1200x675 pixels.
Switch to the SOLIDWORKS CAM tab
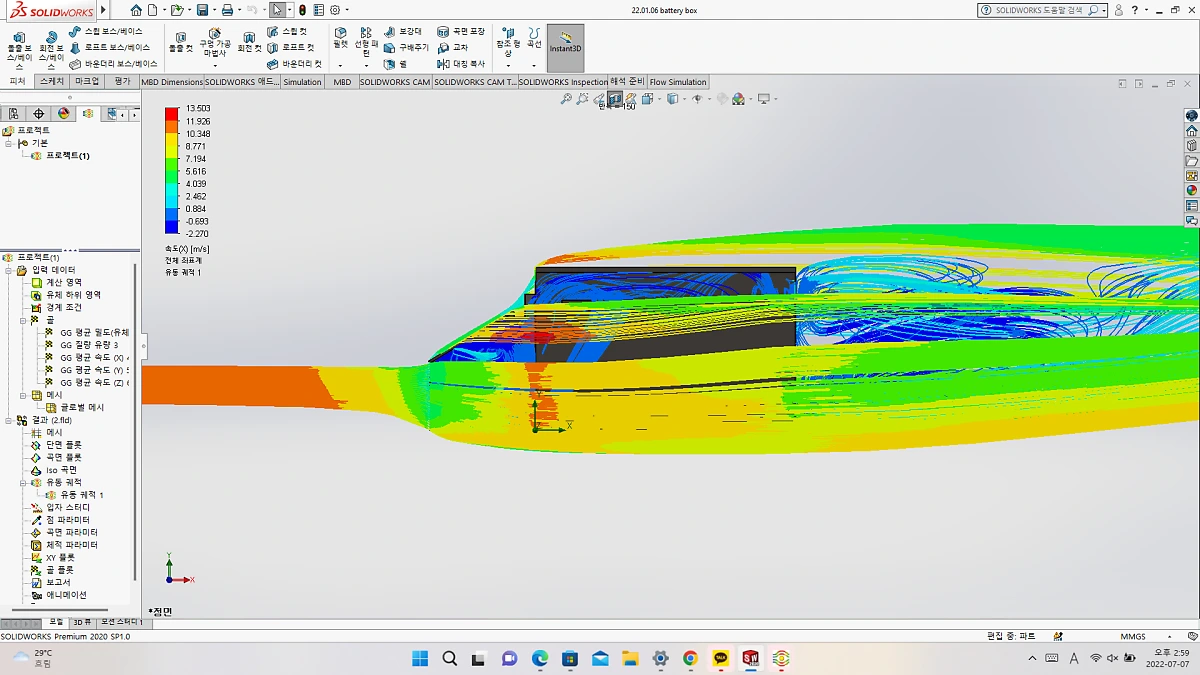point(394,82)
